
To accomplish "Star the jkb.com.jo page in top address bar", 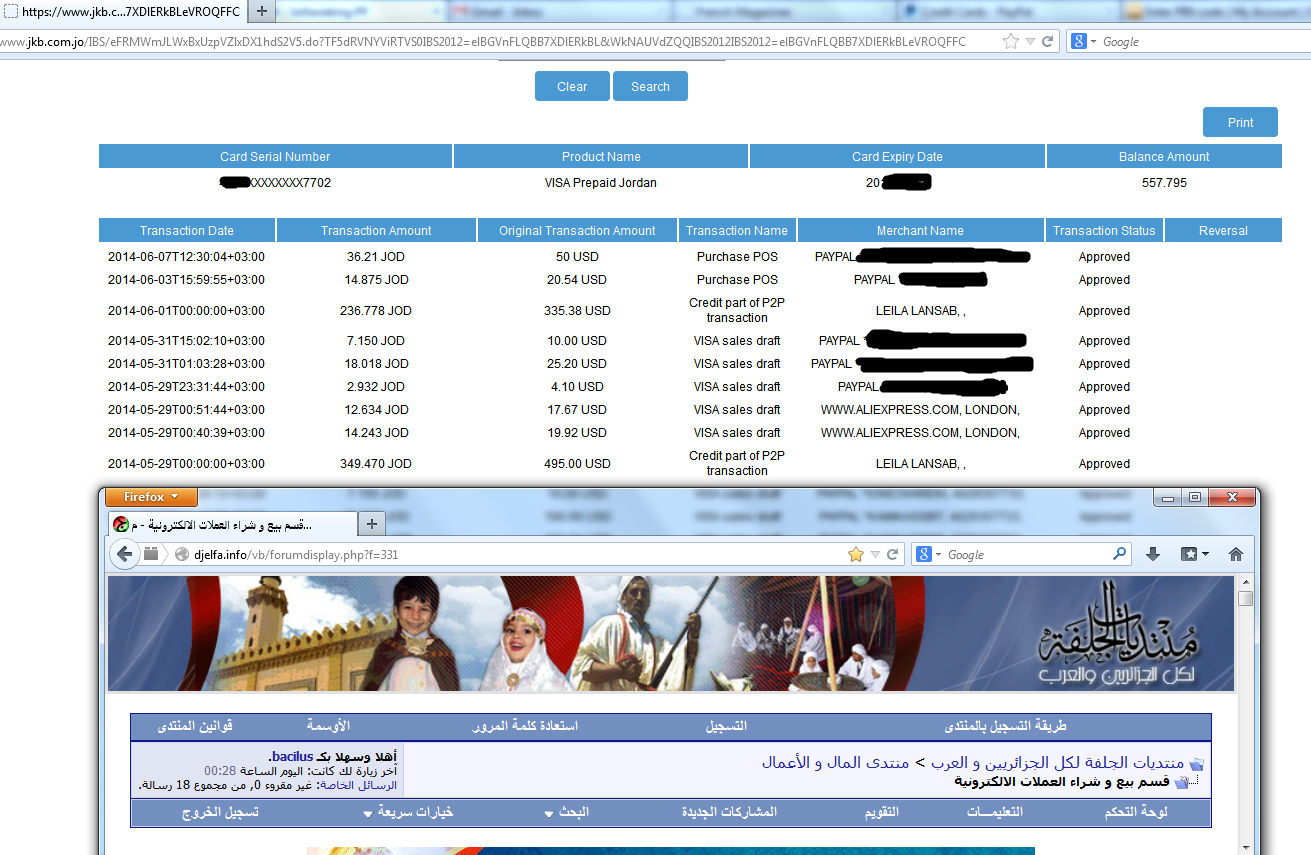I will pyautogui.click(x=1011, y=42).
